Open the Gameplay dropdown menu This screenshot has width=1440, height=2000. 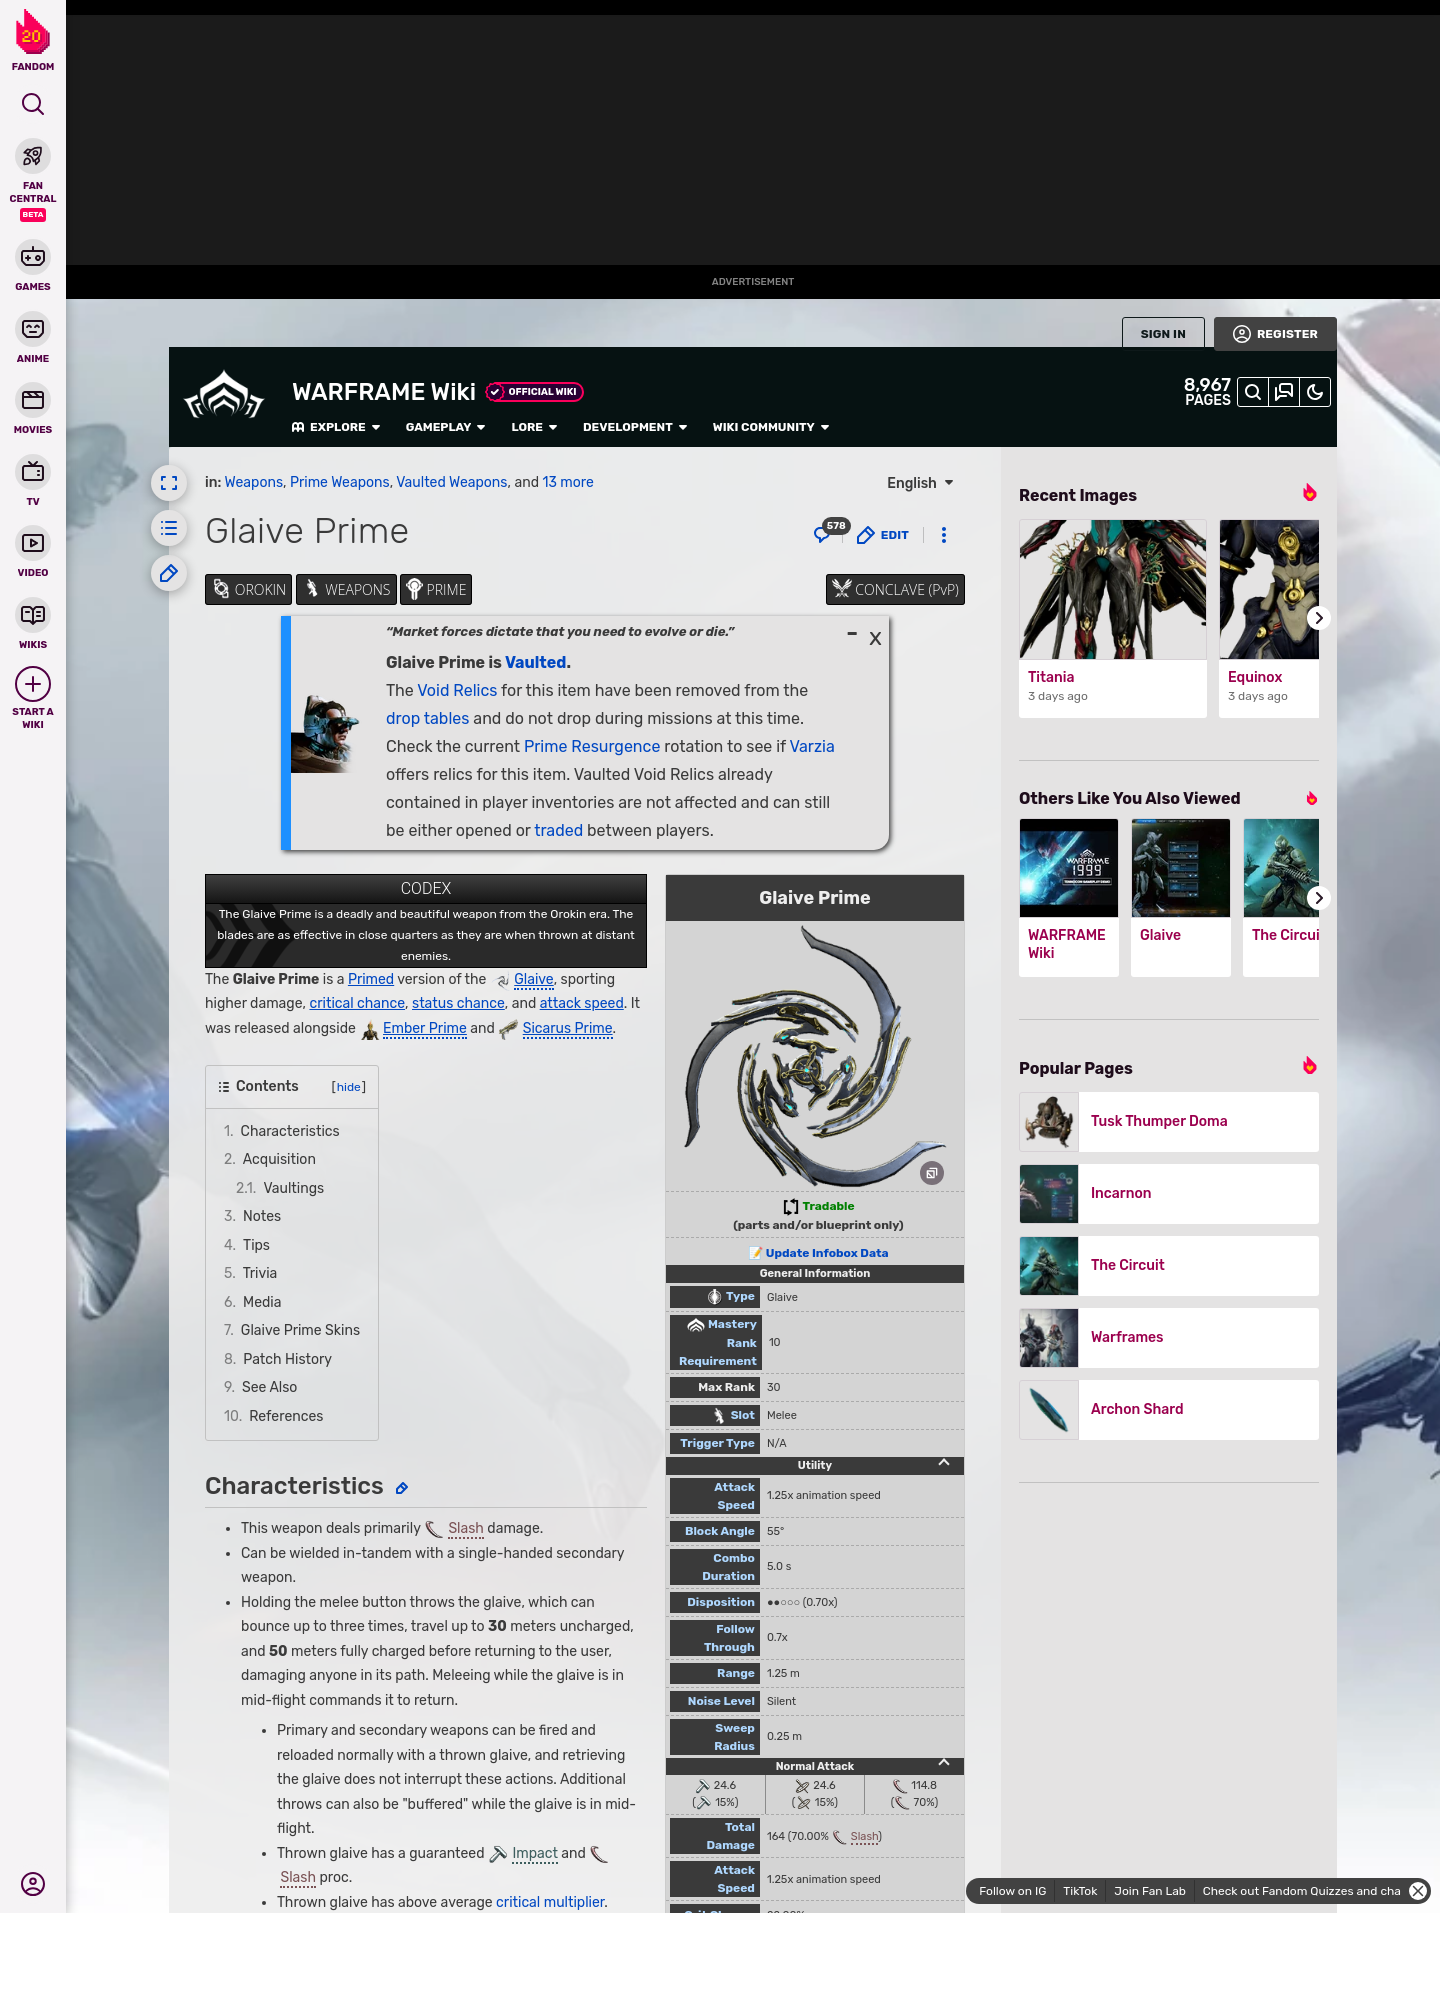click(445, 427)
